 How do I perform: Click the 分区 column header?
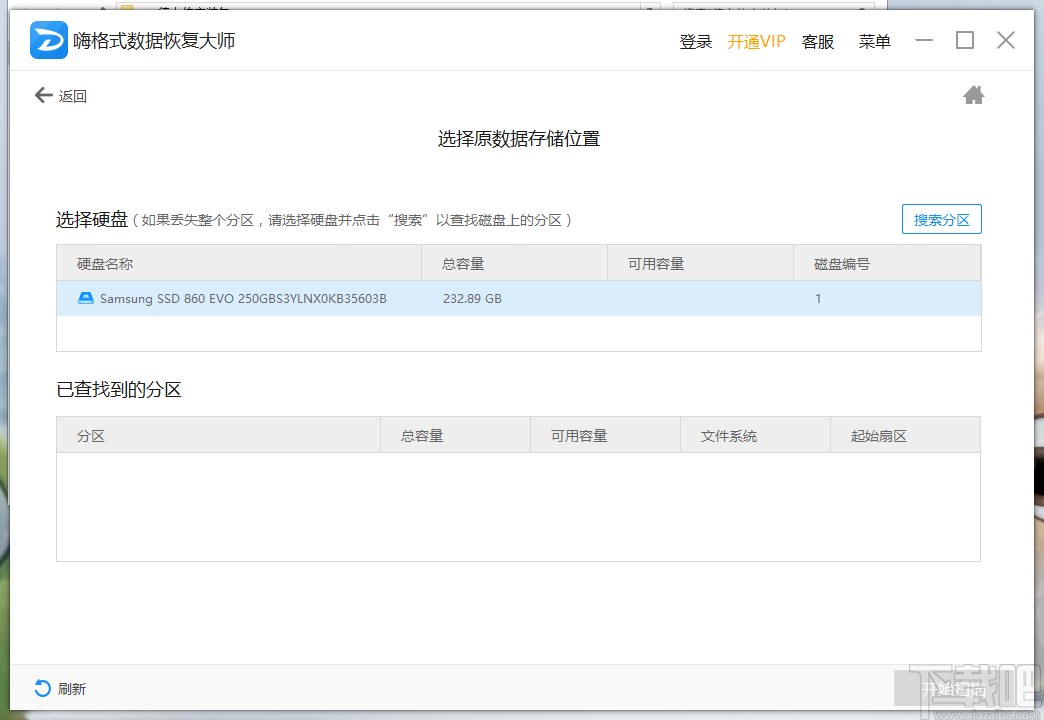pyautogui.click(x=218, y=435)
